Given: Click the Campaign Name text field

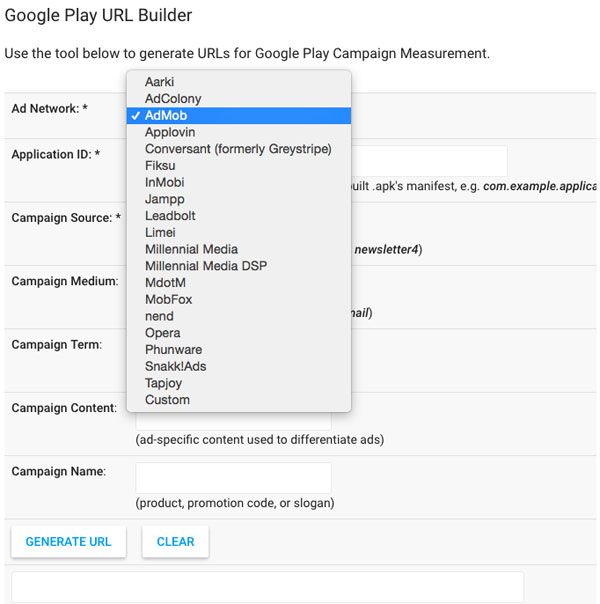Looking at the screenshot, I should point(233,477).
